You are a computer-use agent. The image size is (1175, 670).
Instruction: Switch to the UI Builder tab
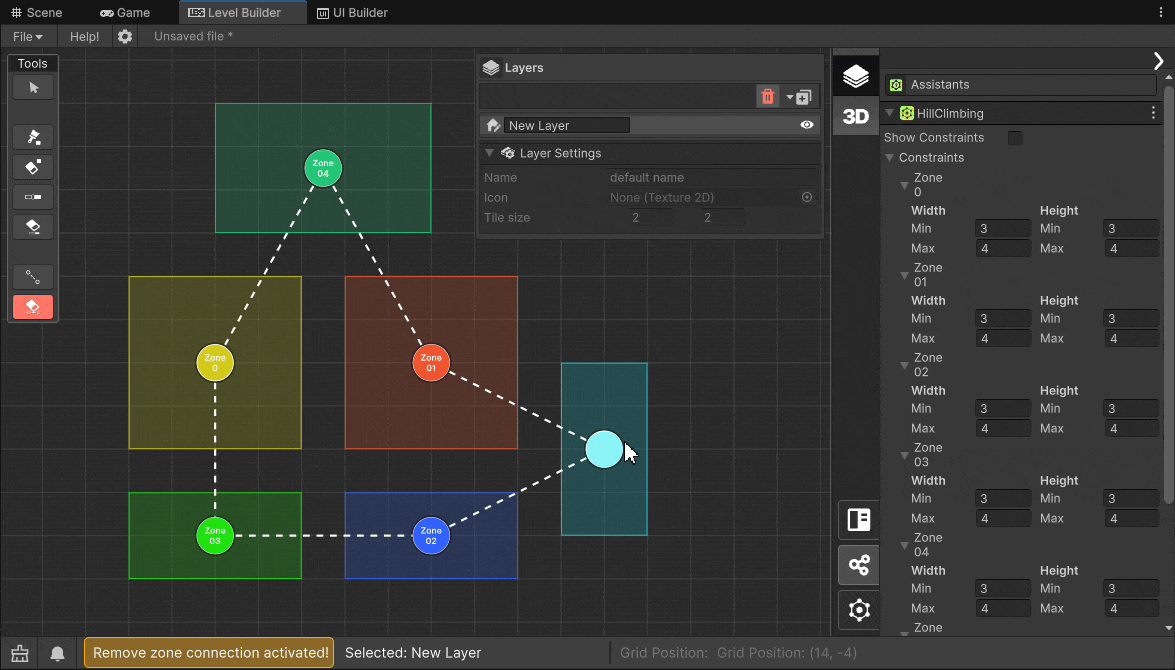(x=352, y=13)
